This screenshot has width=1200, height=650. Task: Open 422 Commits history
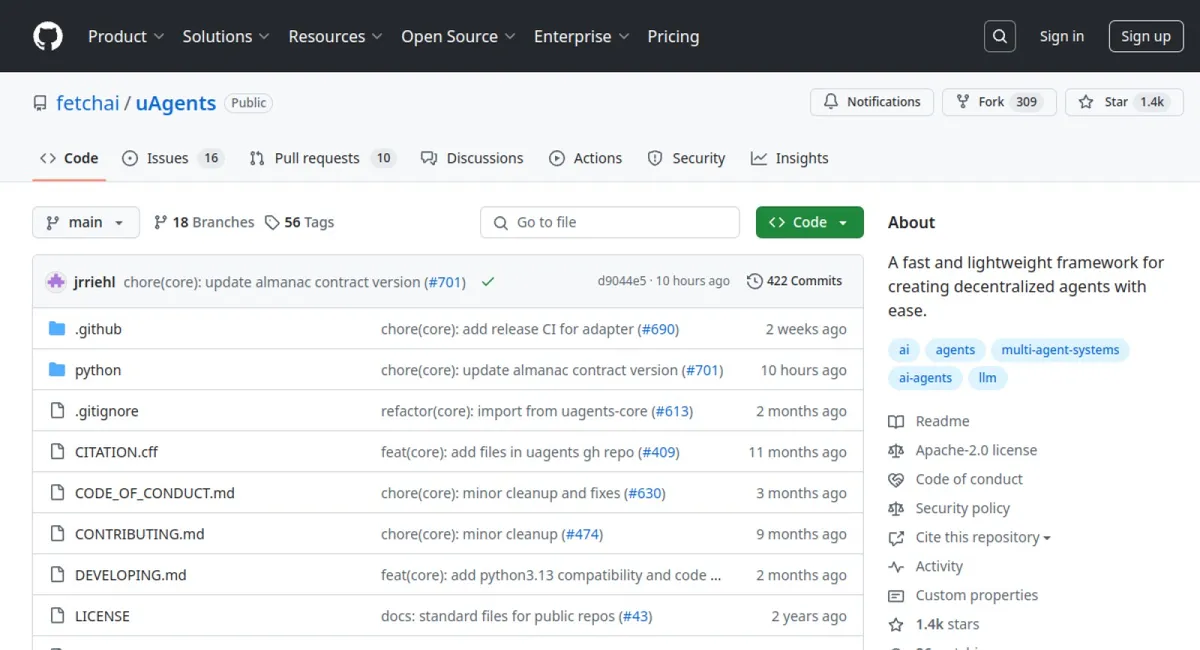(795, 281)
